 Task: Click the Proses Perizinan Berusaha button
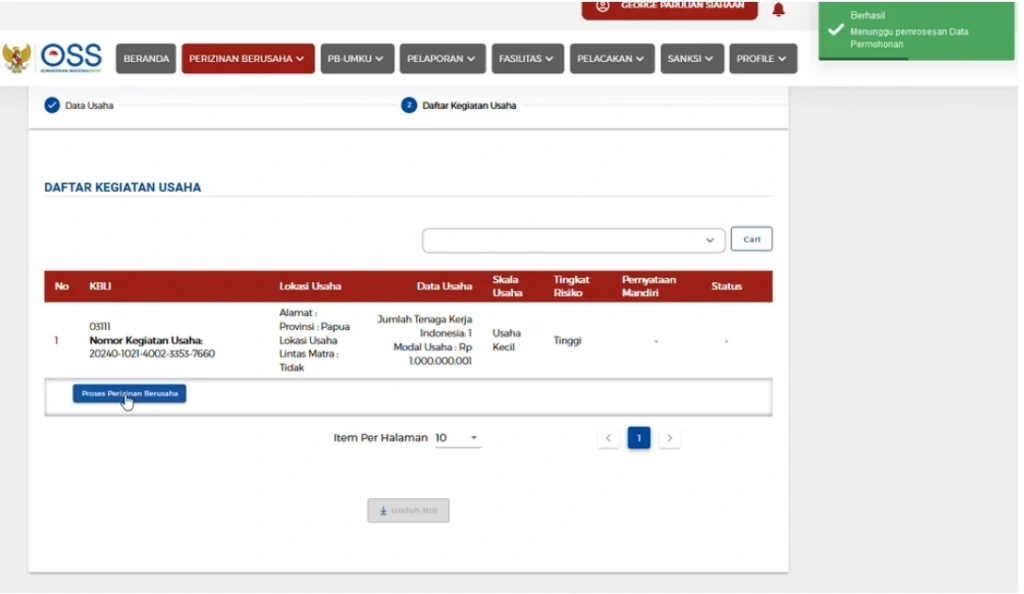pyautogui.click(x=129, y=394)
